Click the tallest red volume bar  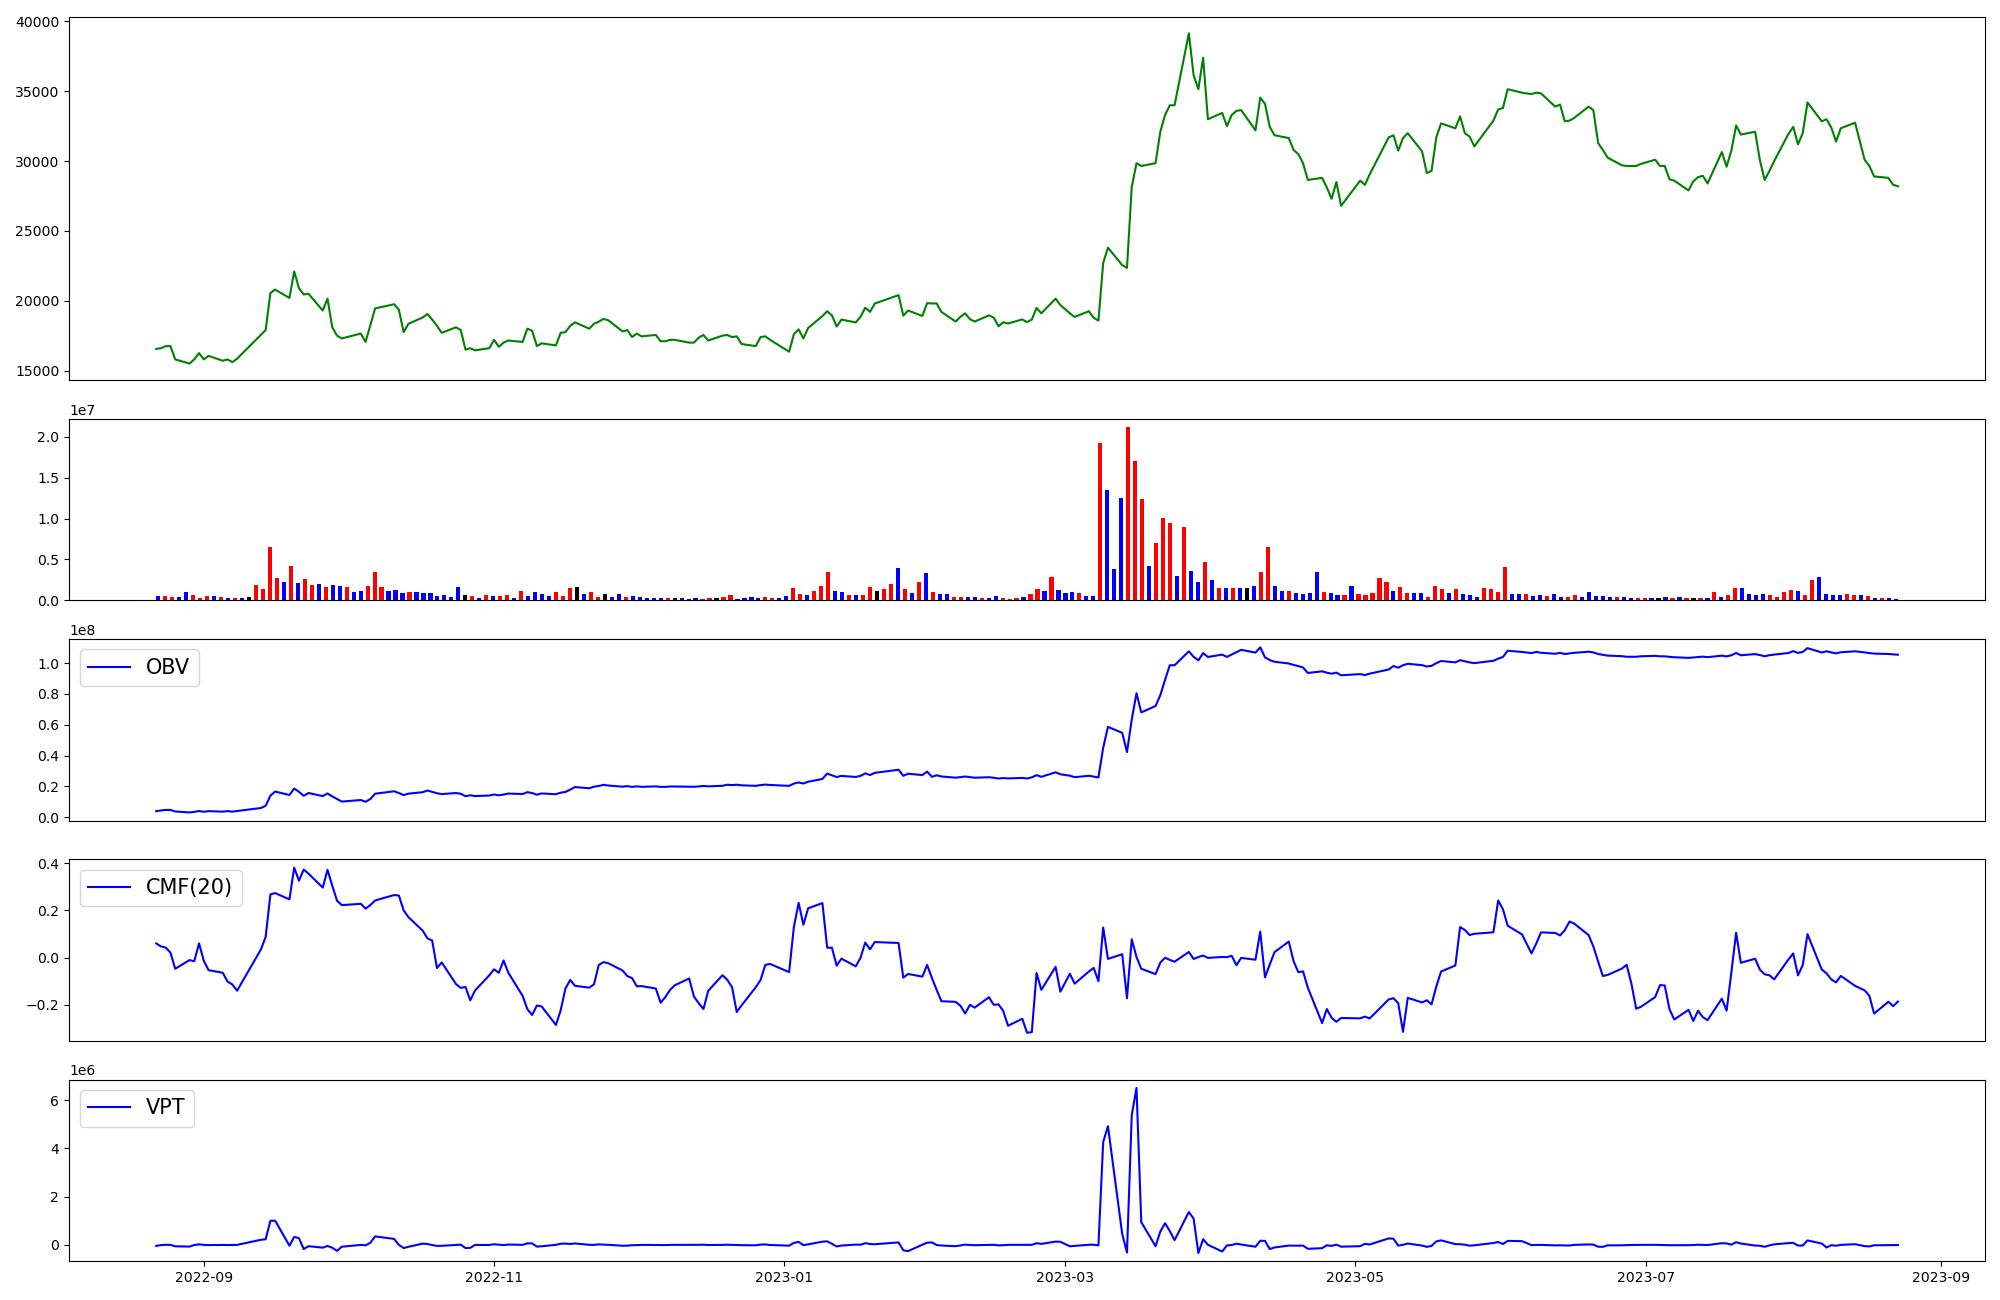[x=1128, y=515]
